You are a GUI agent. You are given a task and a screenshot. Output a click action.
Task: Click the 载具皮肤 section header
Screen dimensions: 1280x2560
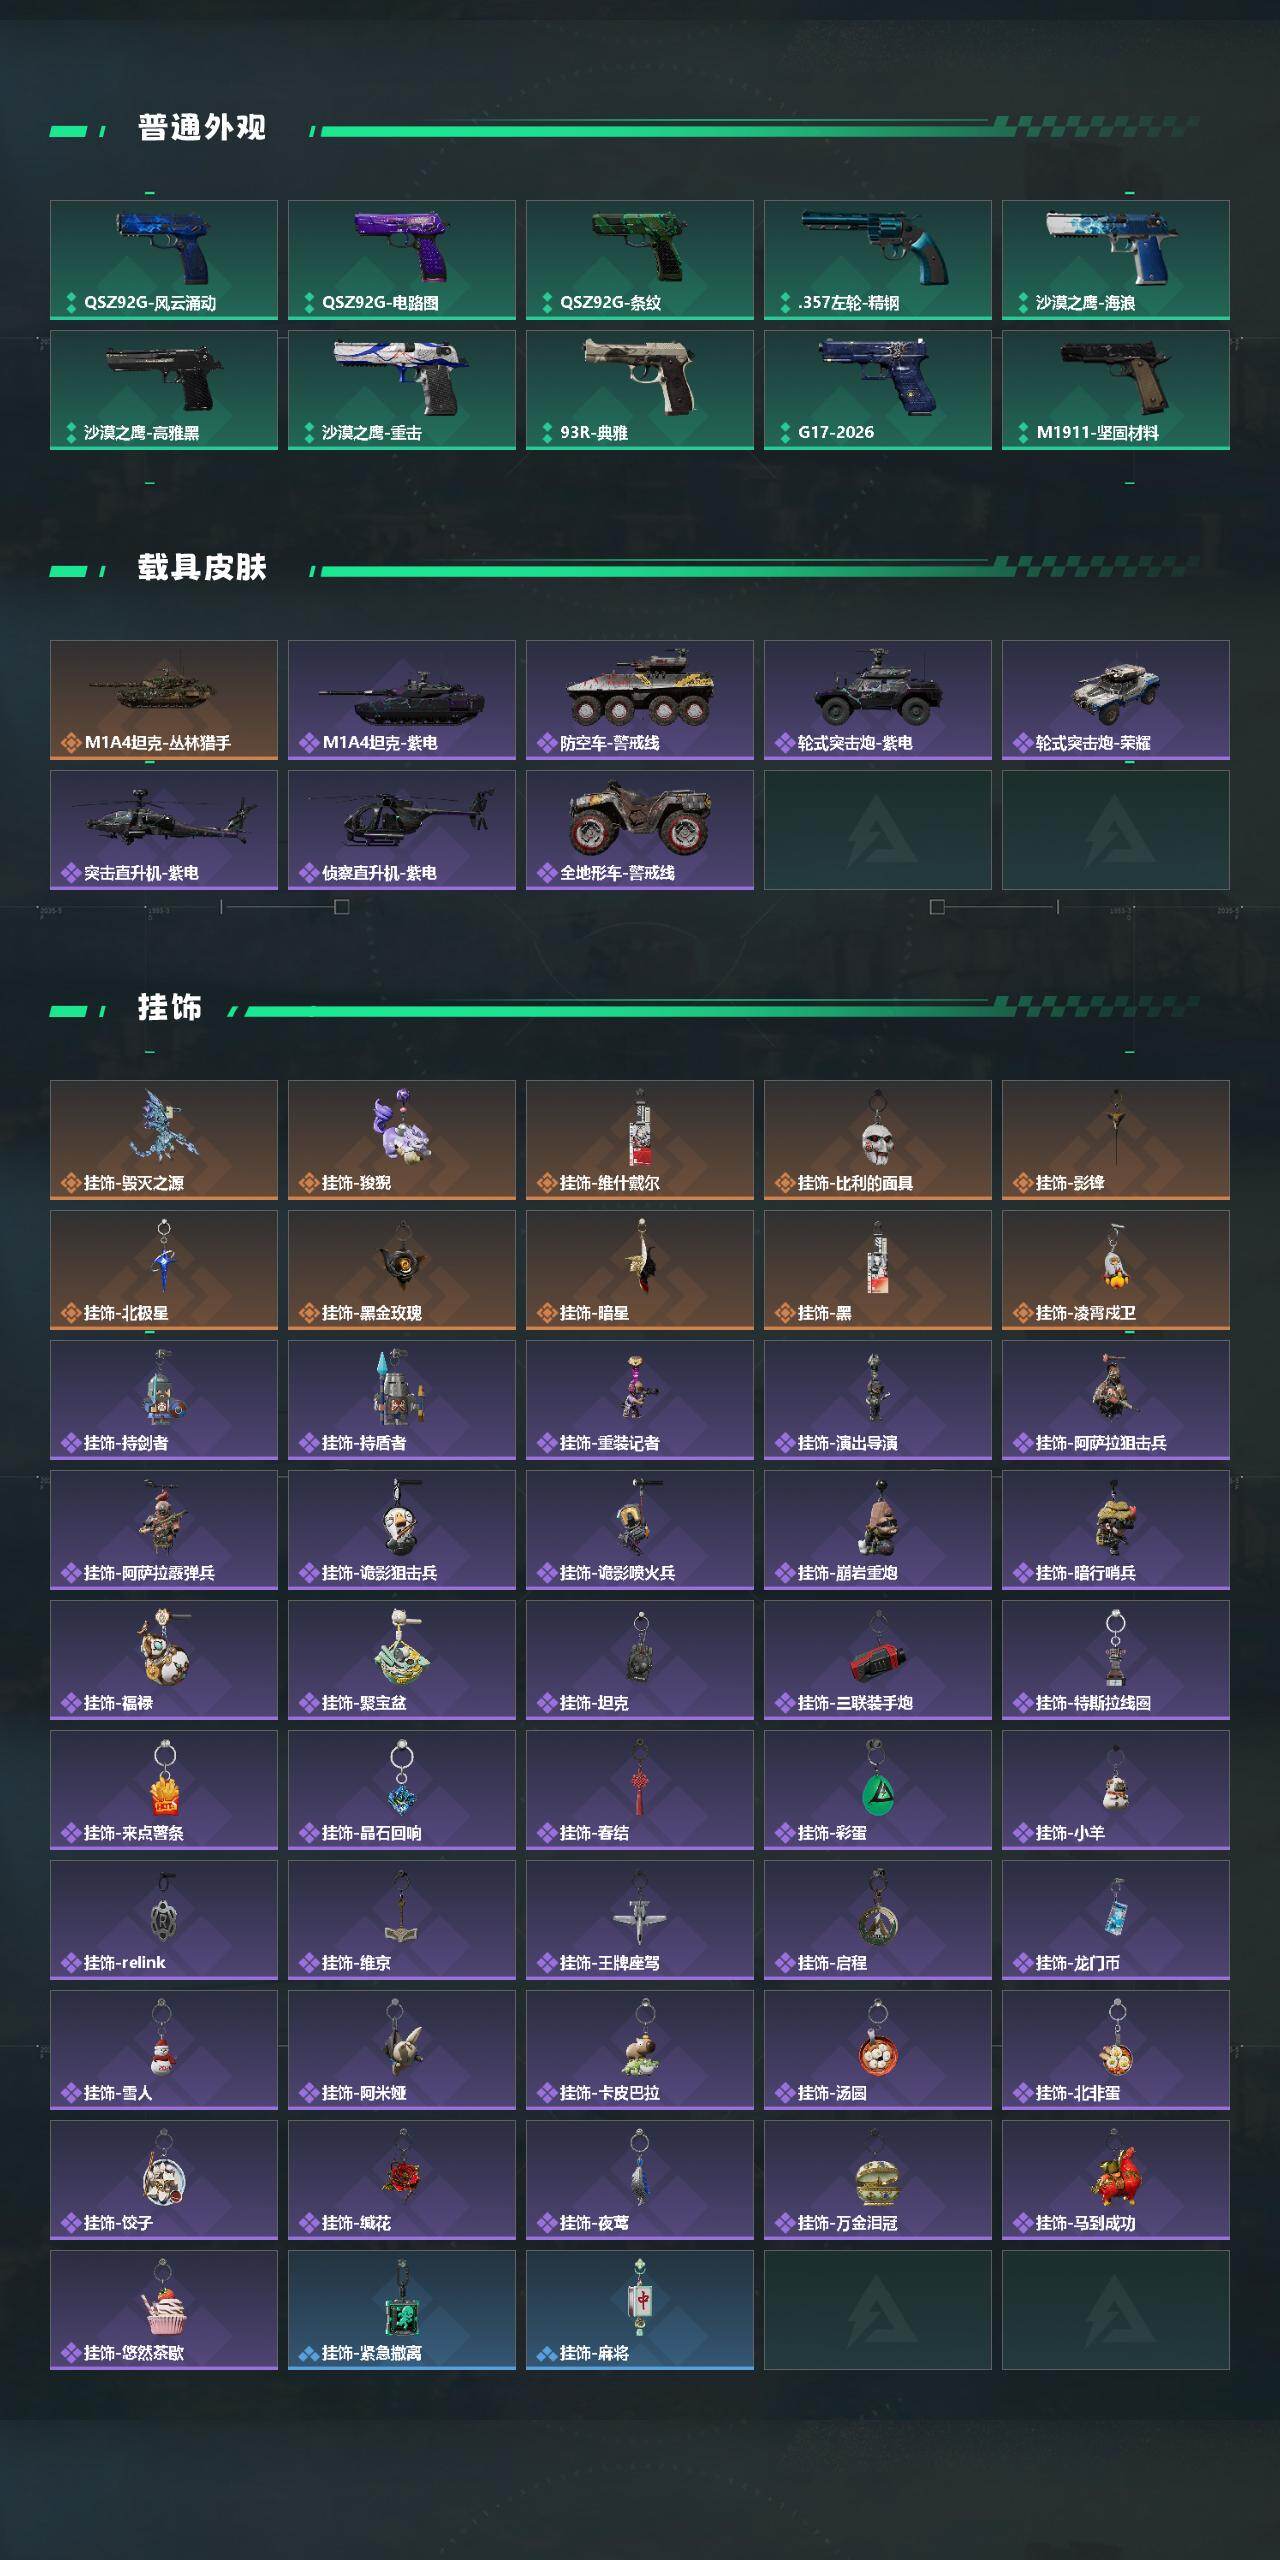pyautogui.click(x=202, y=567)
